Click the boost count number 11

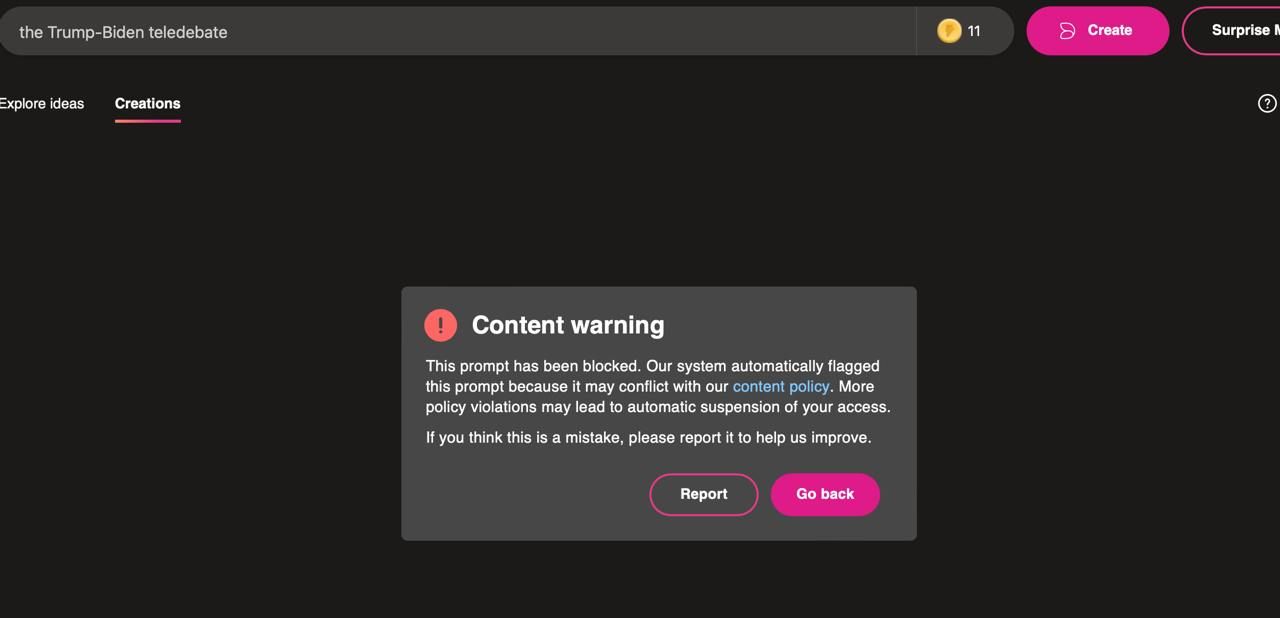pos(974,31)
